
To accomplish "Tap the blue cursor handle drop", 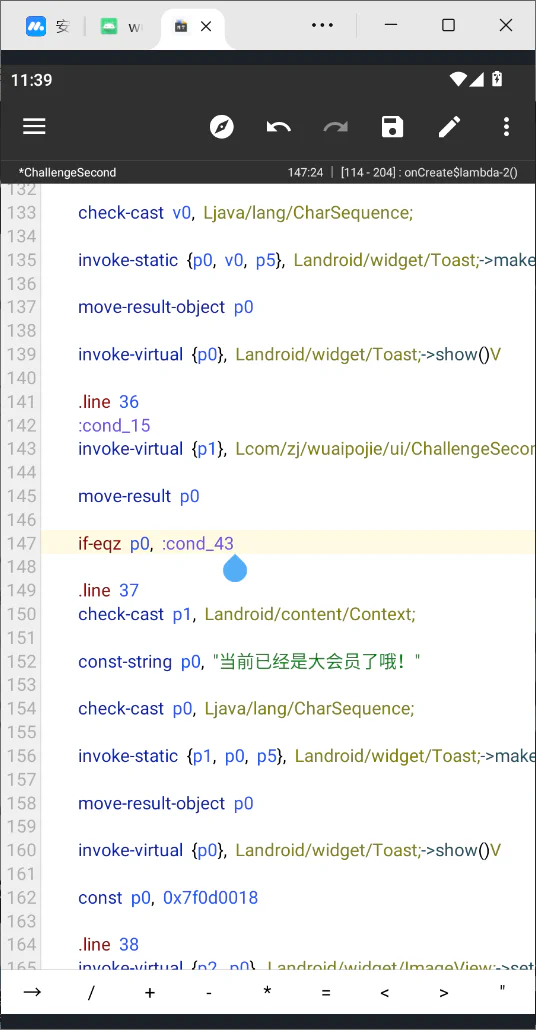I will point(234,568).
